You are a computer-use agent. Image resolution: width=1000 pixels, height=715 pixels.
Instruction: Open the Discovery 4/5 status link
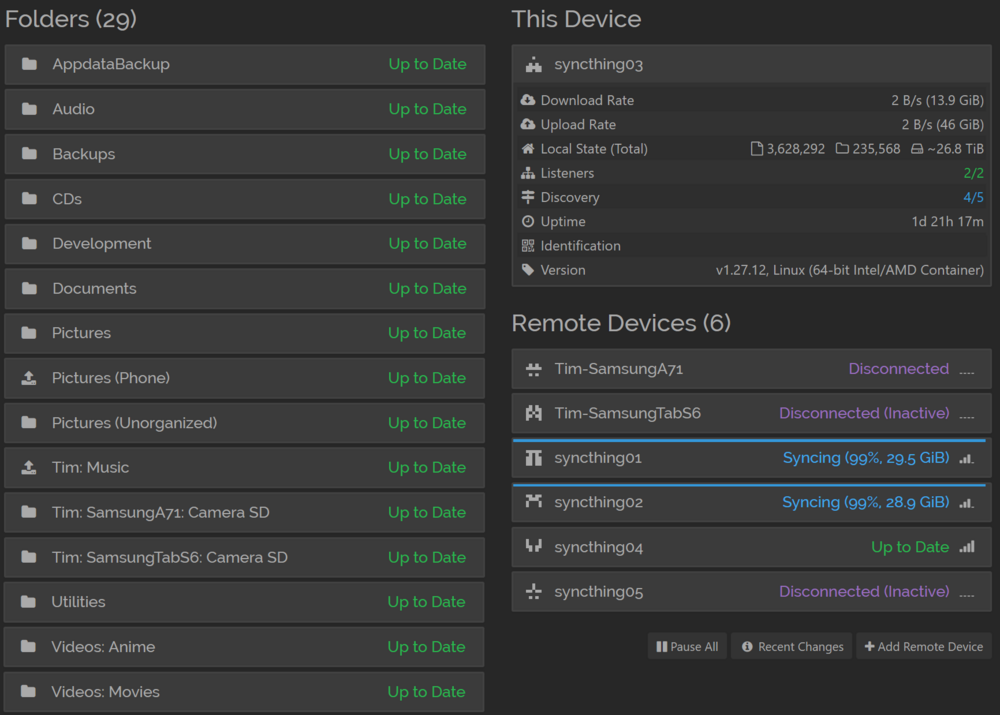pyautogui.click(x=973, y=197)
